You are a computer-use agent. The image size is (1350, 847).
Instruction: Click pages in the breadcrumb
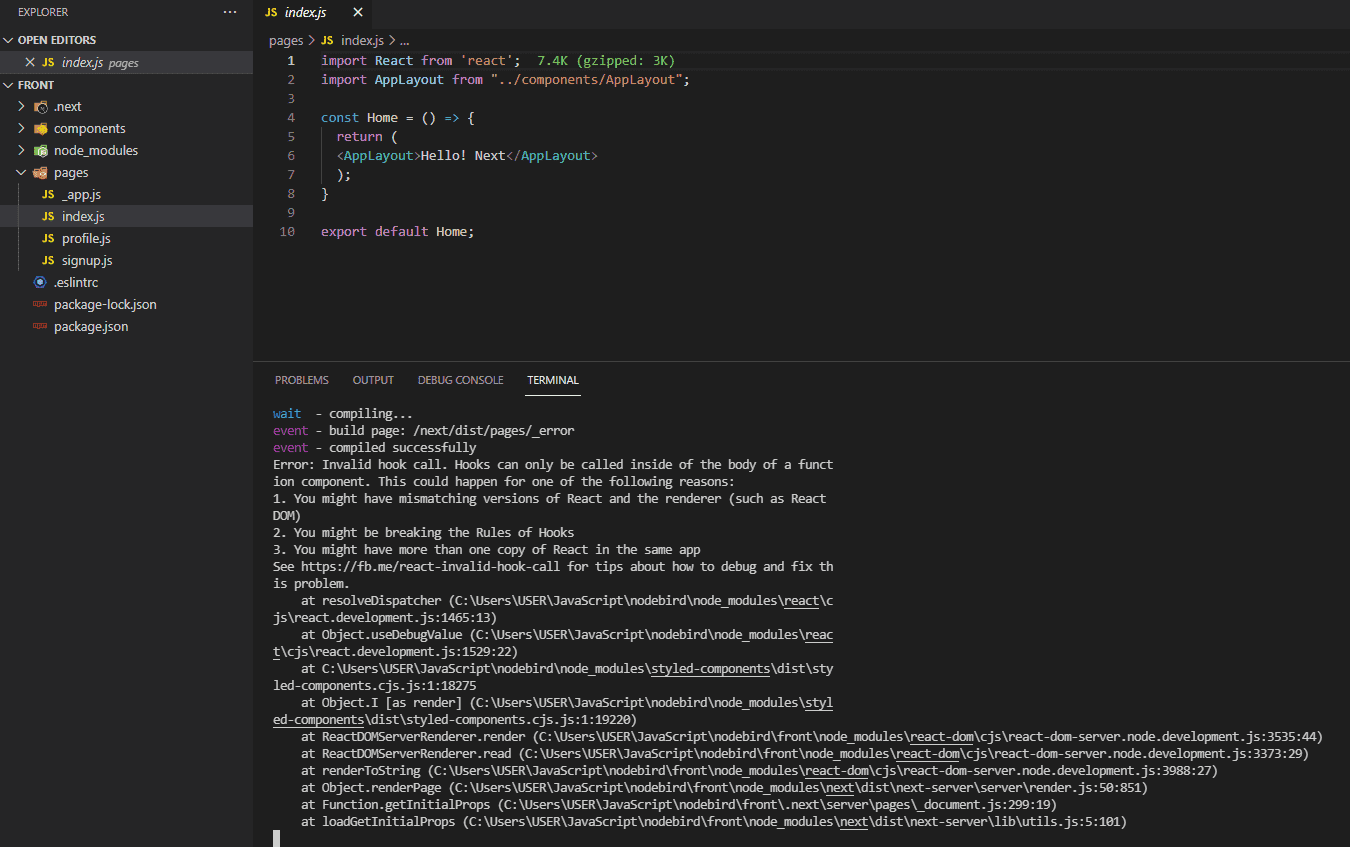click(x=286, y=41)
